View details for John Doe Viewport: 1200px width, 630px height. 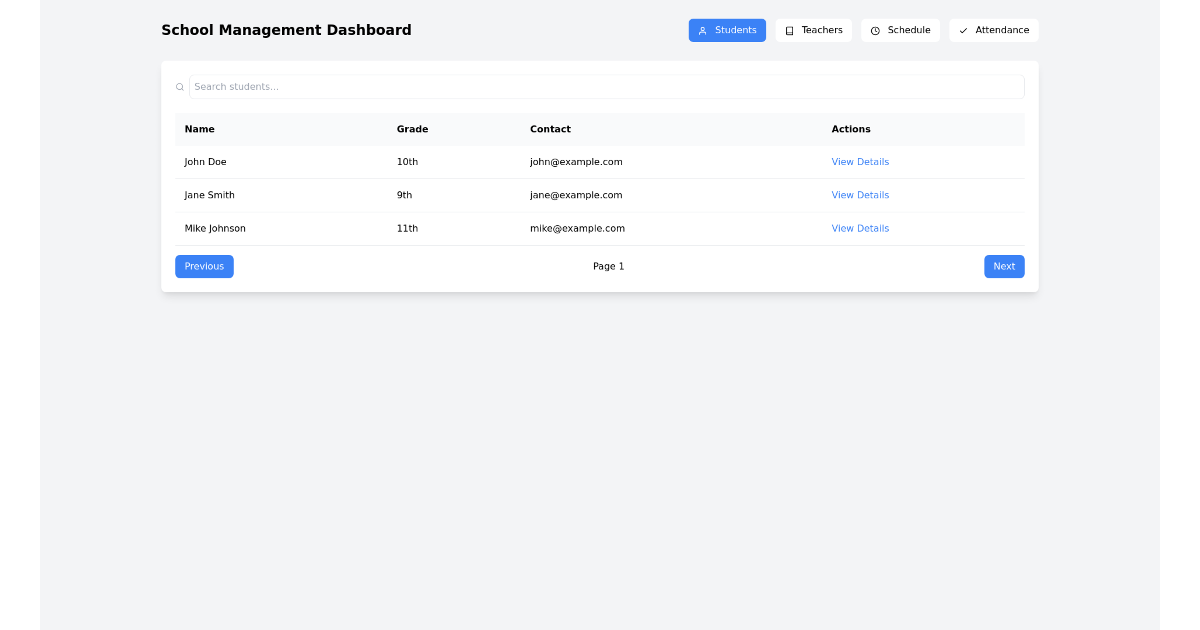[x=860, y=161]
